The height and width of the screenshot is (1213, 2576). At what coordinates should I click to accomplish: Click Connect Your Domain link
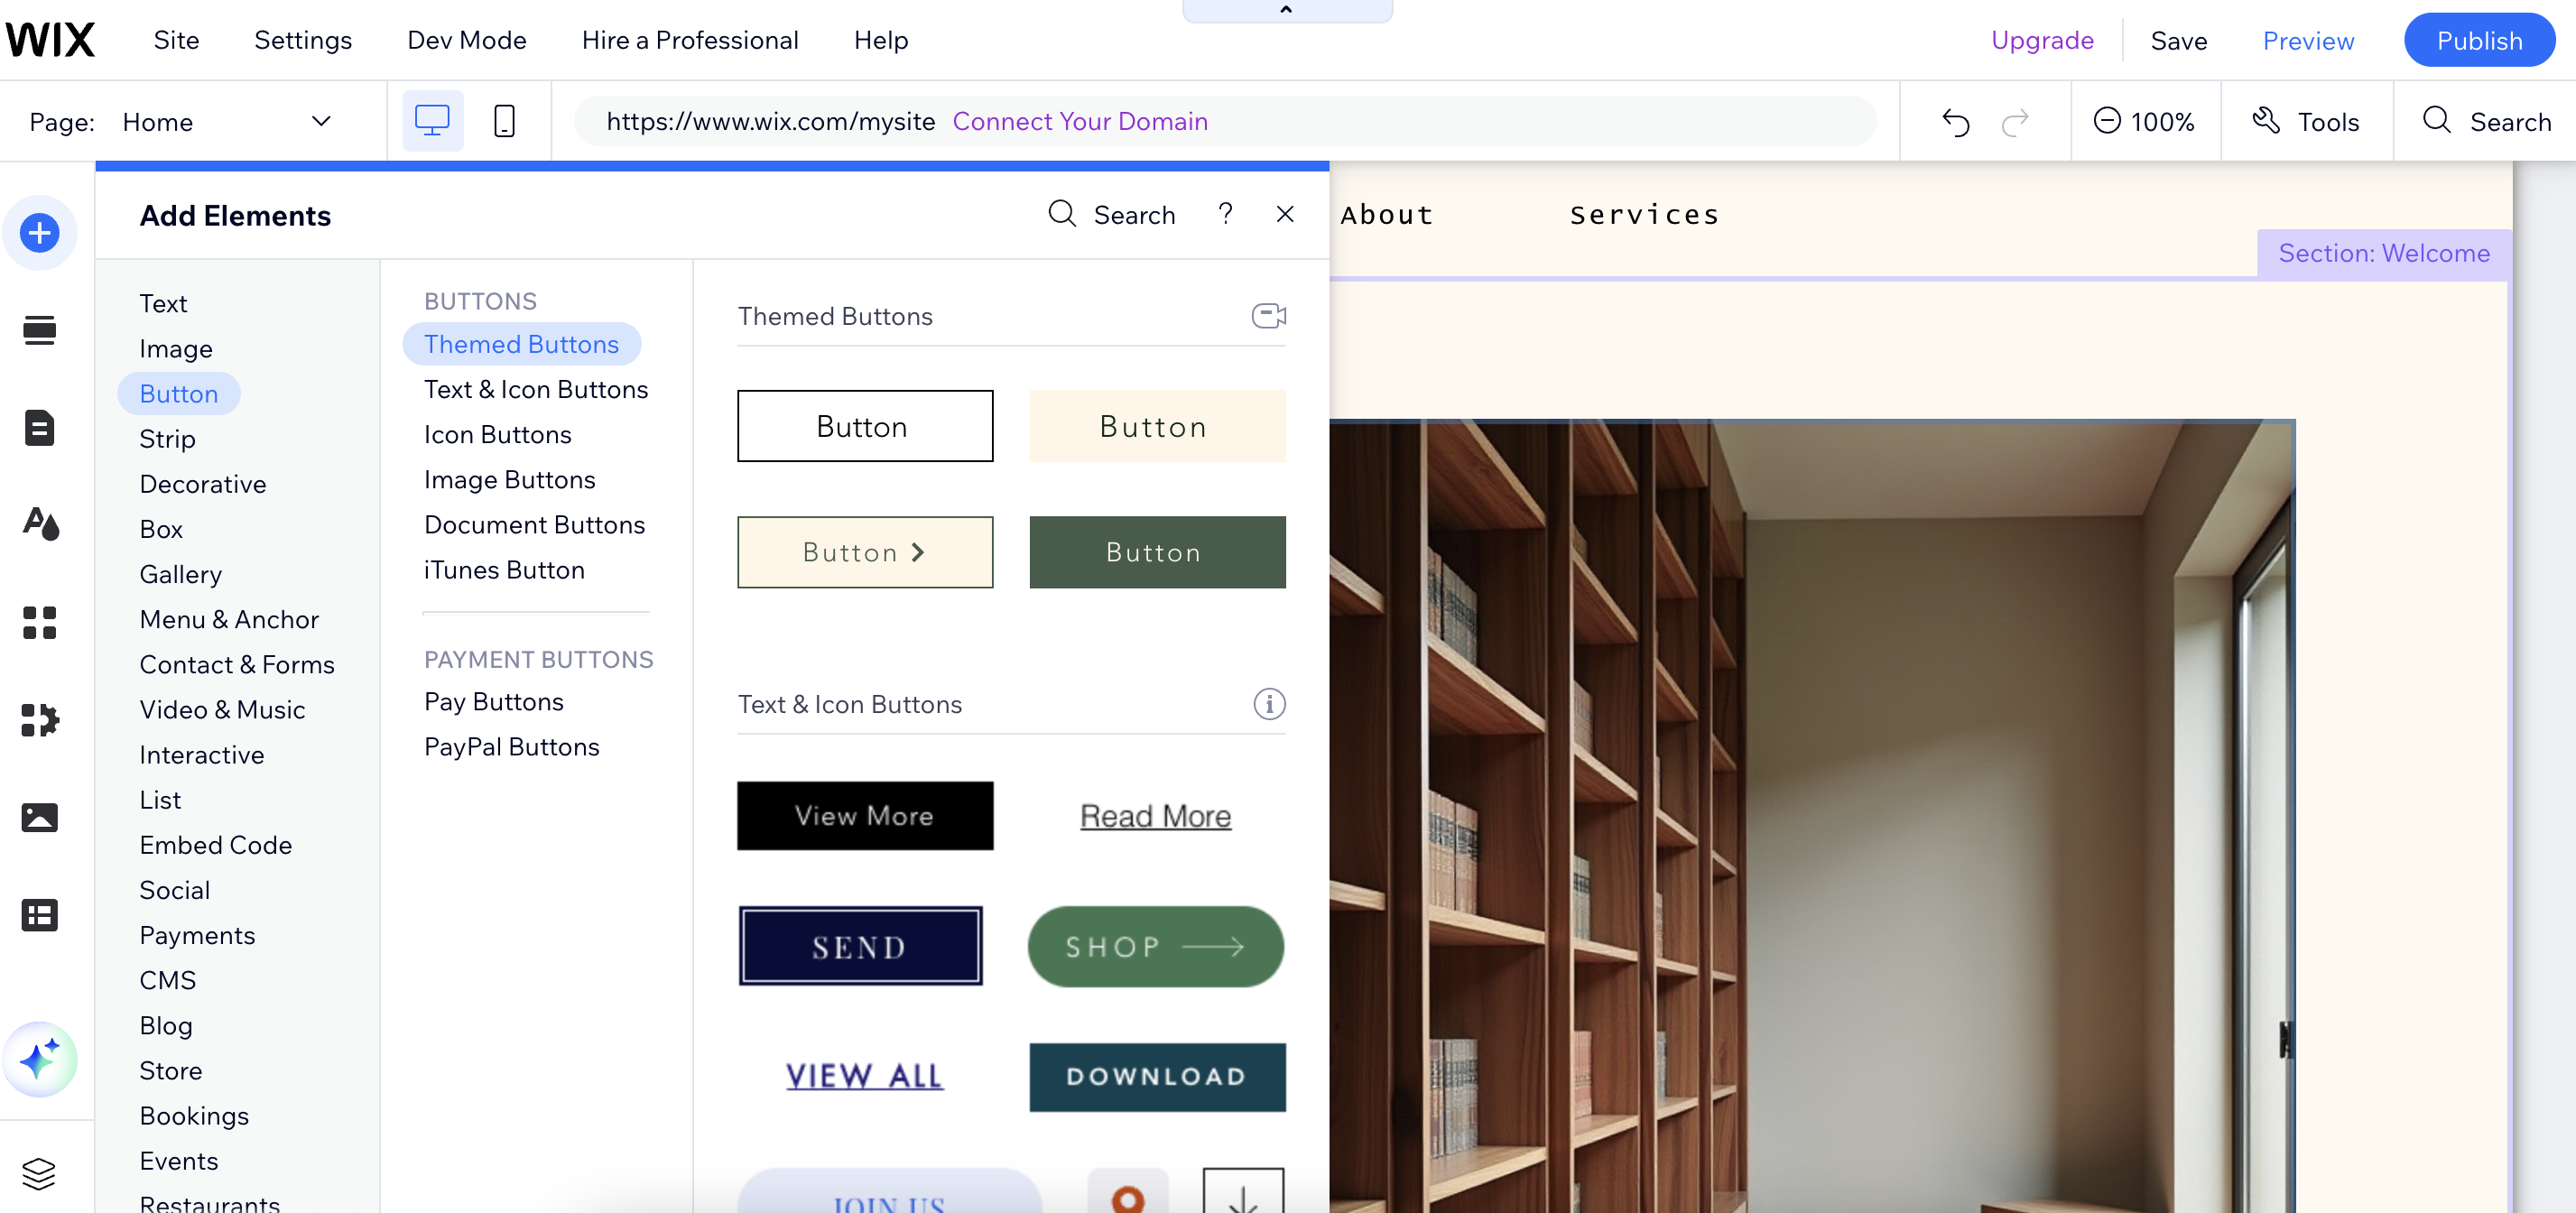[x=1079, y=121]
